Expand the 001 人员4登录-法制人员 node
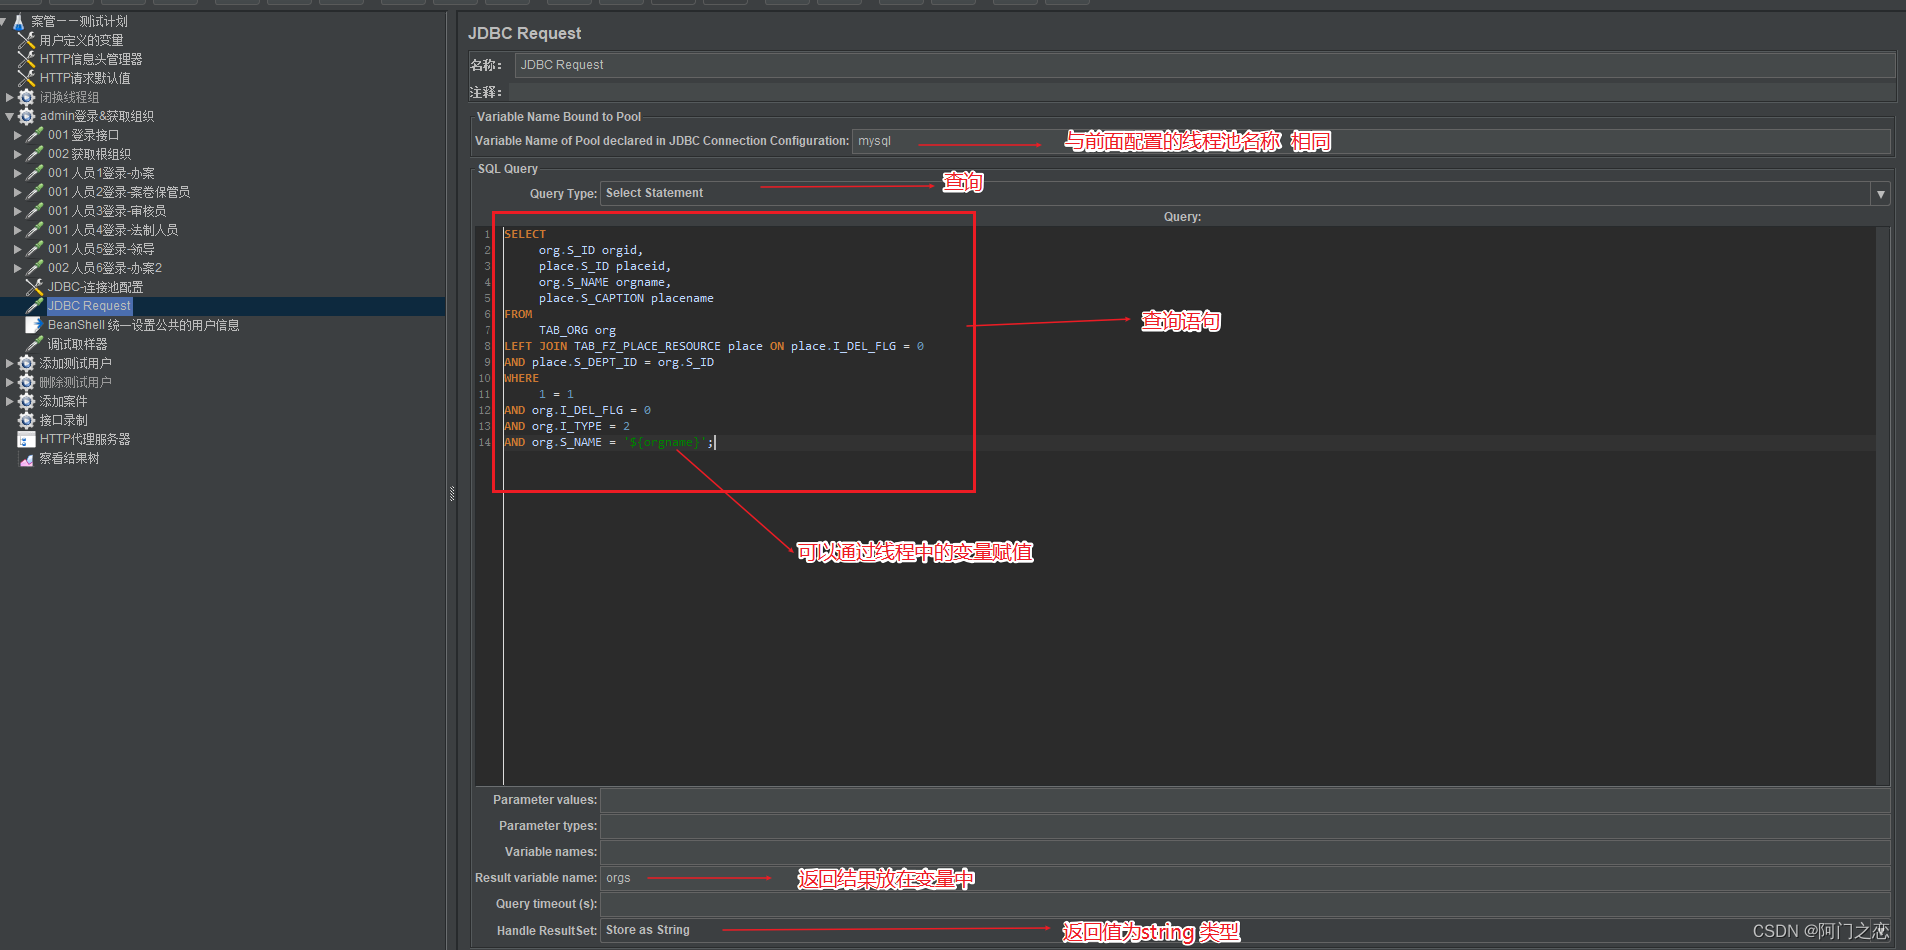1906x950 pixels. [x=18, y=230]
